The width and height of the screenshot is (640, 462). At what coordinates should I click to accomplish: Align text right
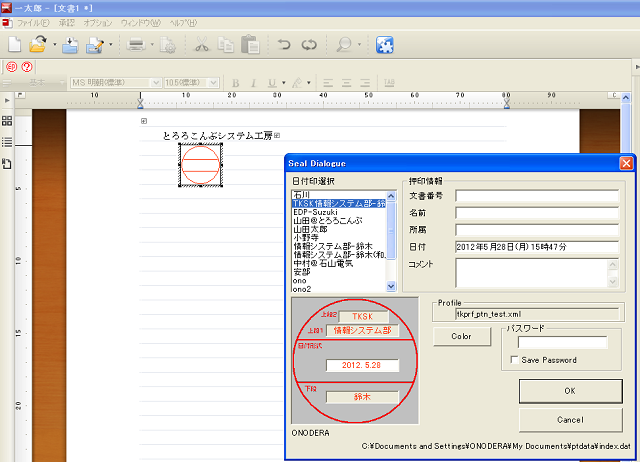365,83
